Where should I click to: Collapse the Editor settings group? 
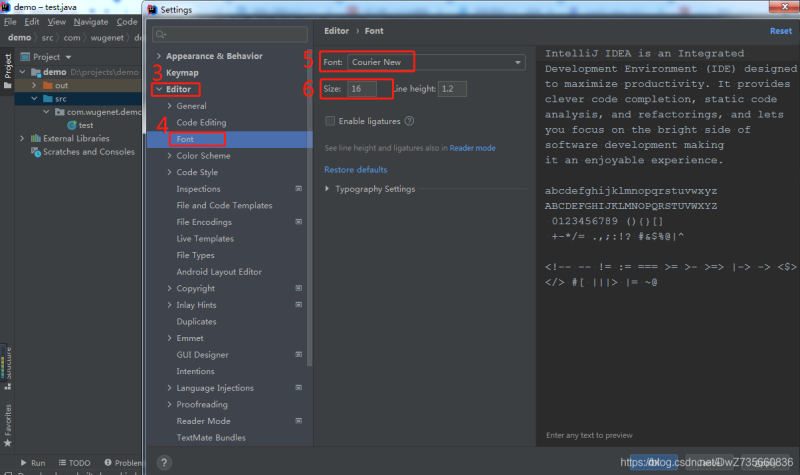[x=159, y=89]
